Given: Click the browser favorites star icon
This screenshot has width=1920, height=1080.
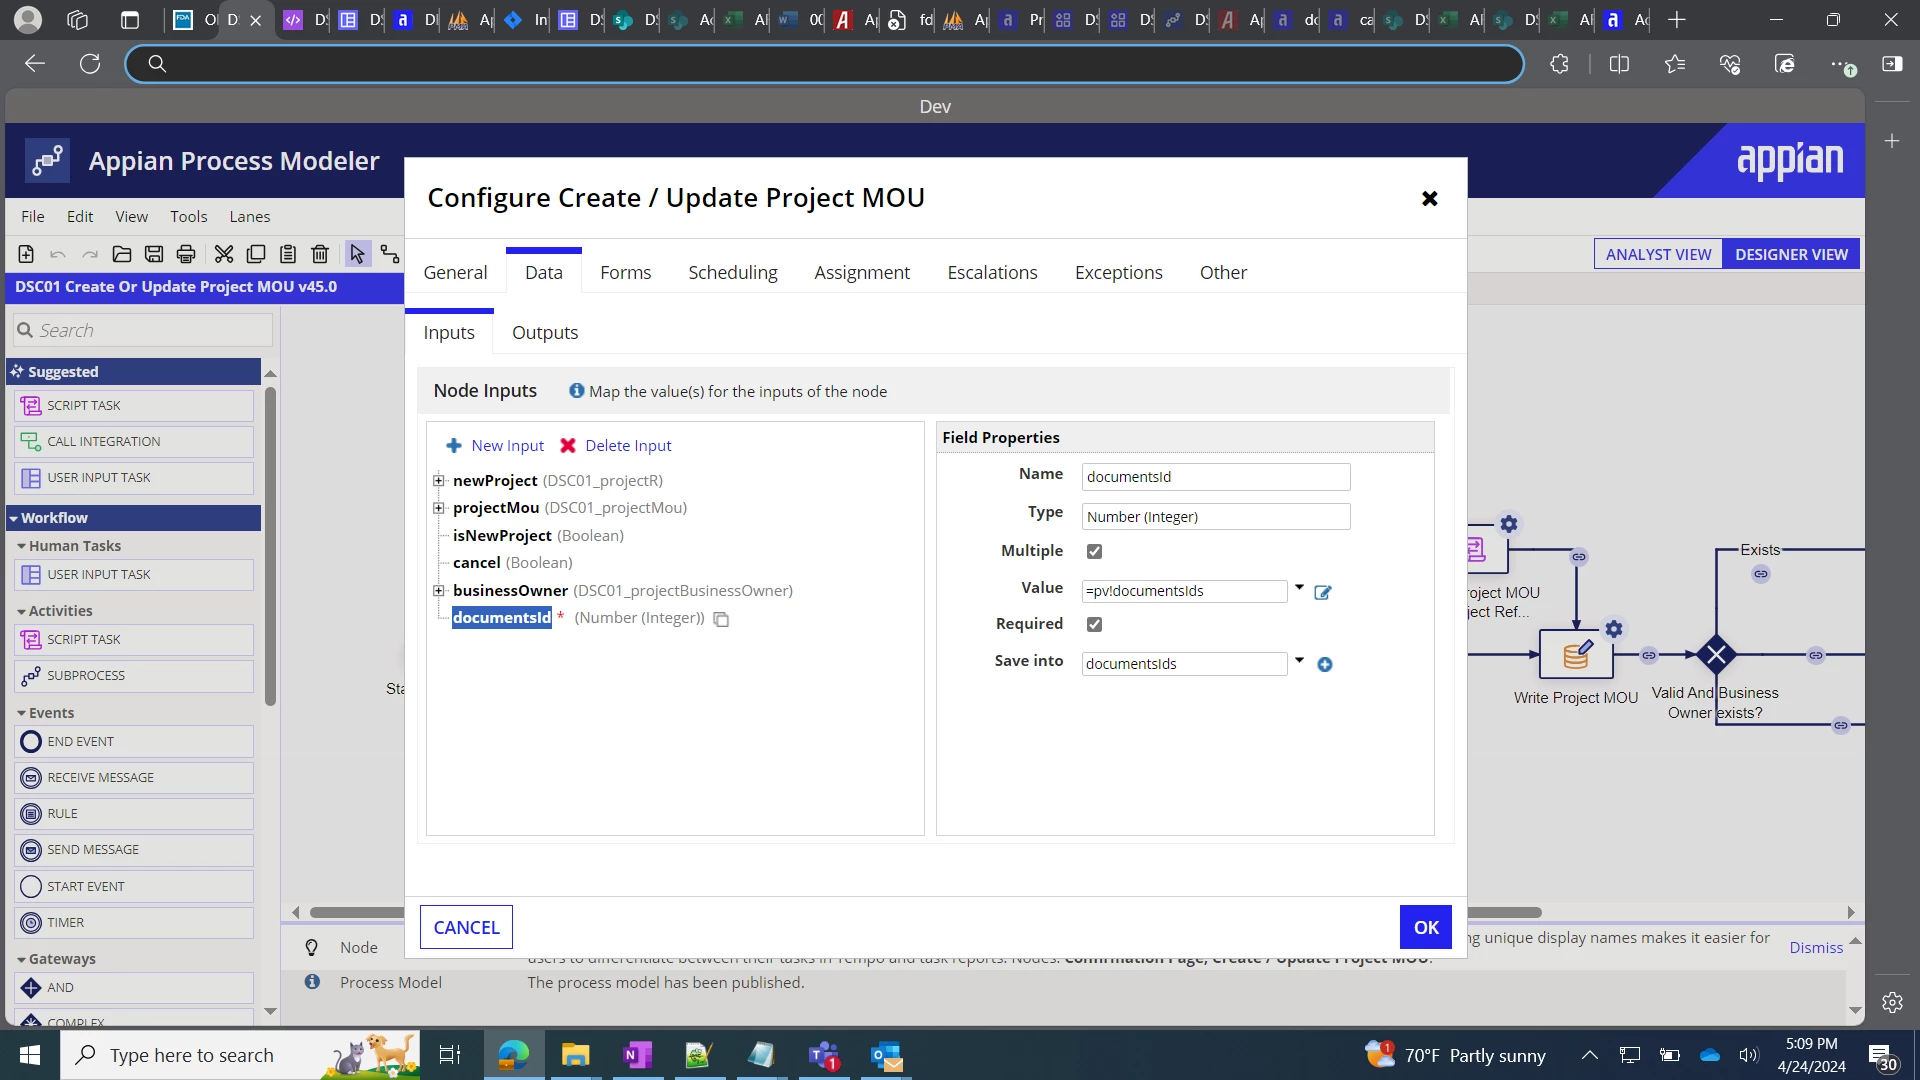Looking at the screenshot, I should click(x=1675, y=64).
